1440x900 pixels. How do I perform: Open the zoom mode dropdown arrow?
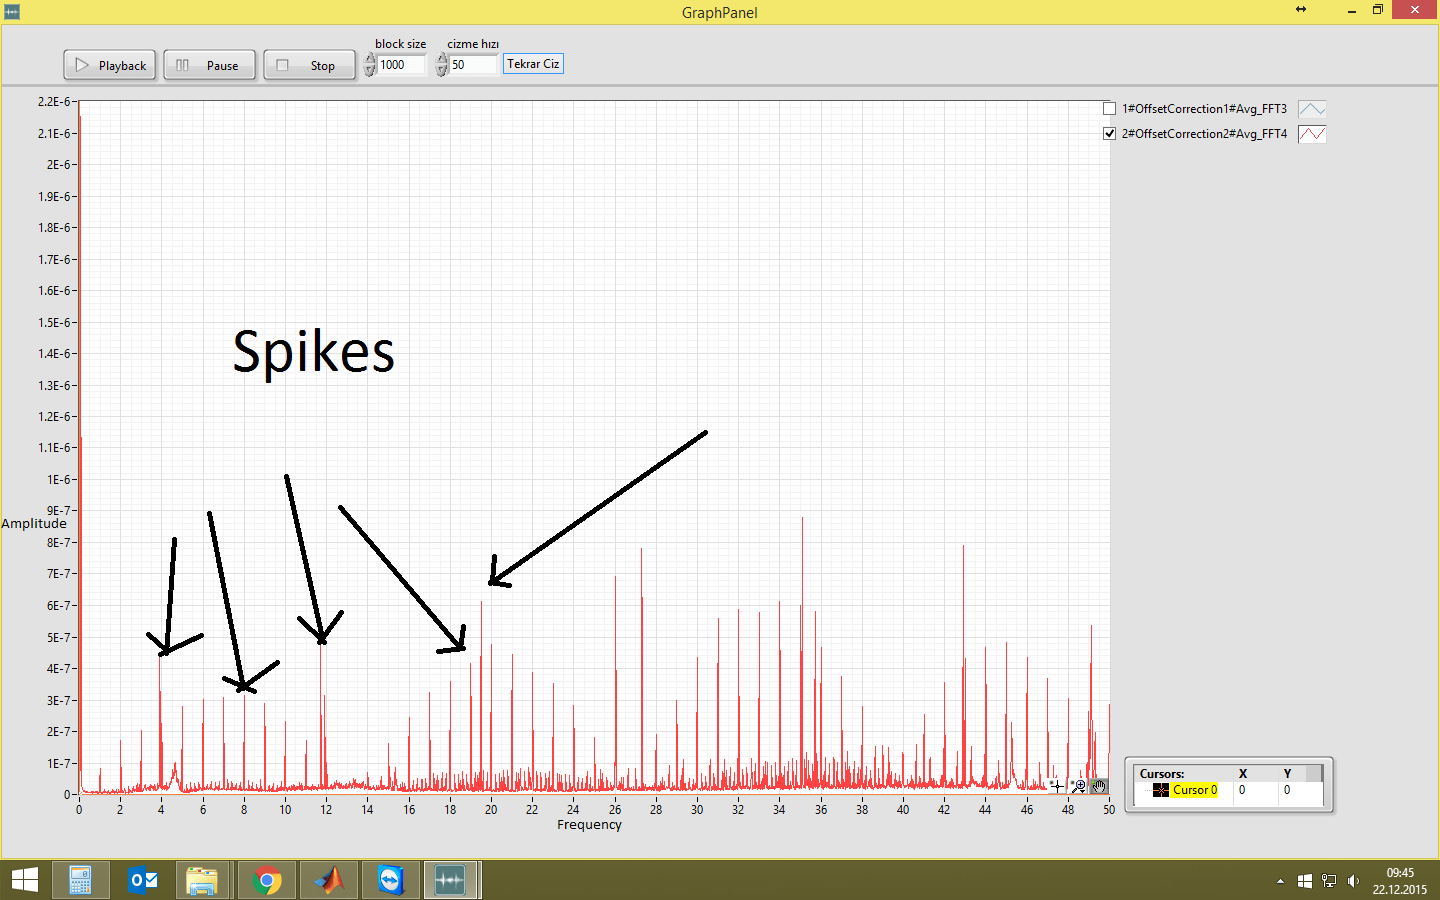(x=1082, y=791)
